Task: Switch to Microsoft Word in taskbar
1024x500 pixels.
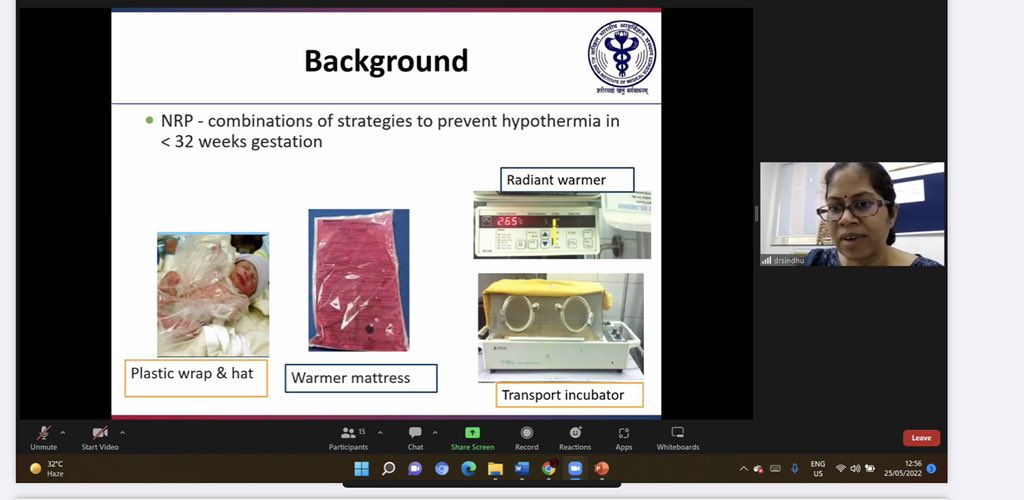Action: pyautogui.click(x=522, y=468)
